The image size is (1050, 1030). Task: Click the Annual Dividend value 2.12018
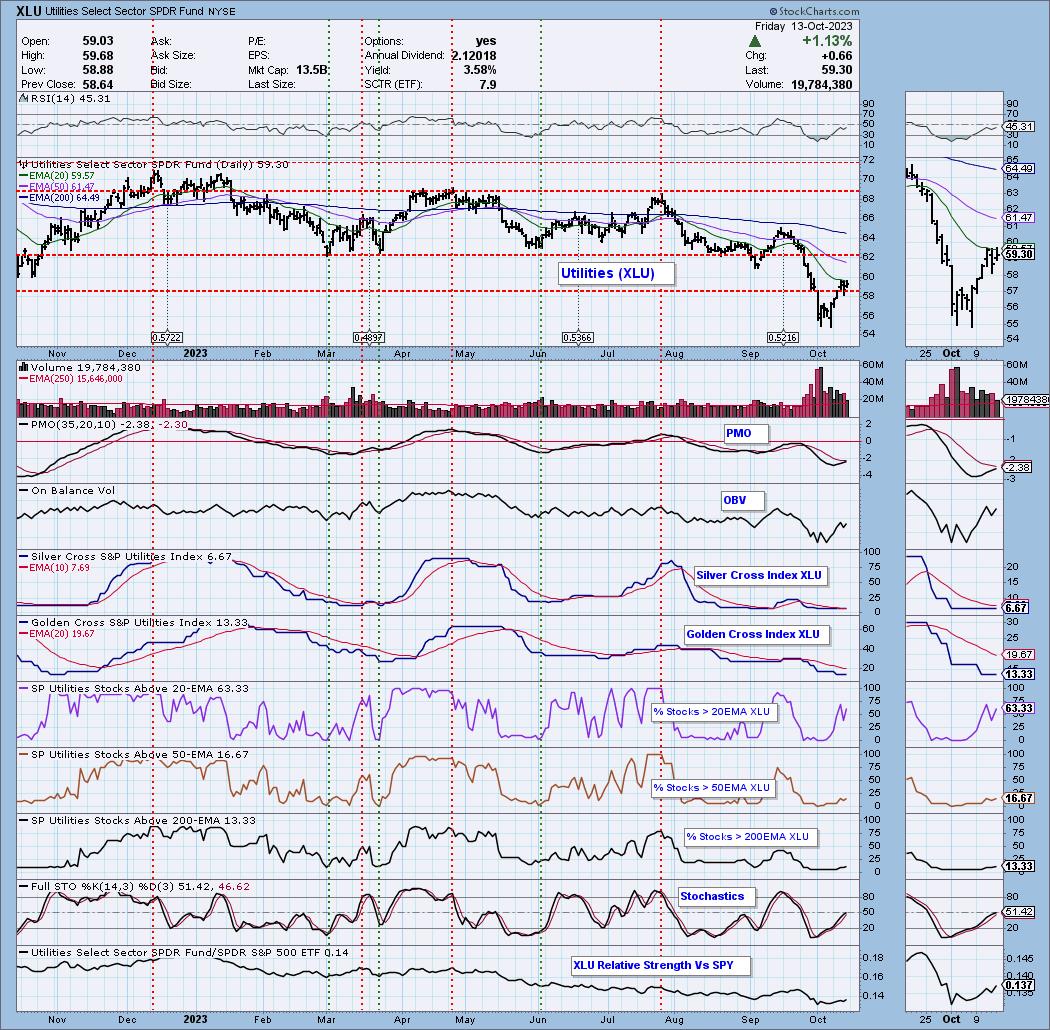tap(474, 56)
